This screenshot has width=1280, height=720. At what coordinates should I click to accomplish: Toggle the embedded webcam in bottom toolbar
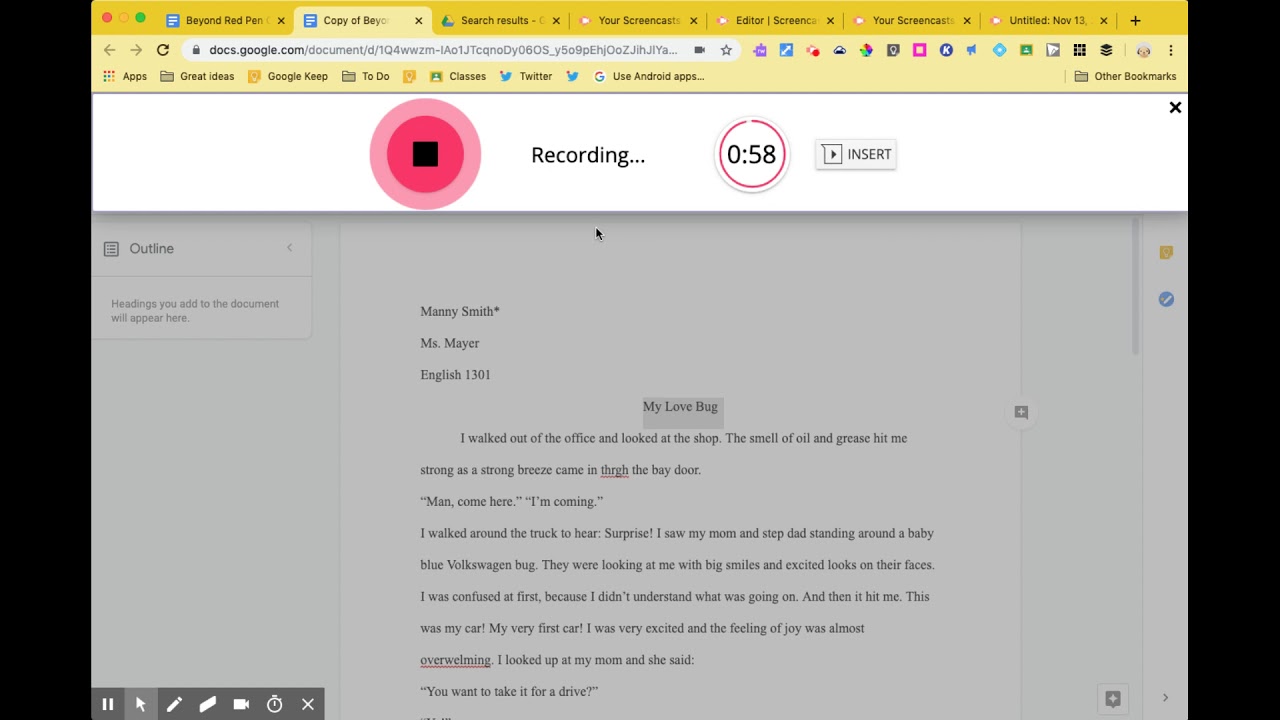241,704
